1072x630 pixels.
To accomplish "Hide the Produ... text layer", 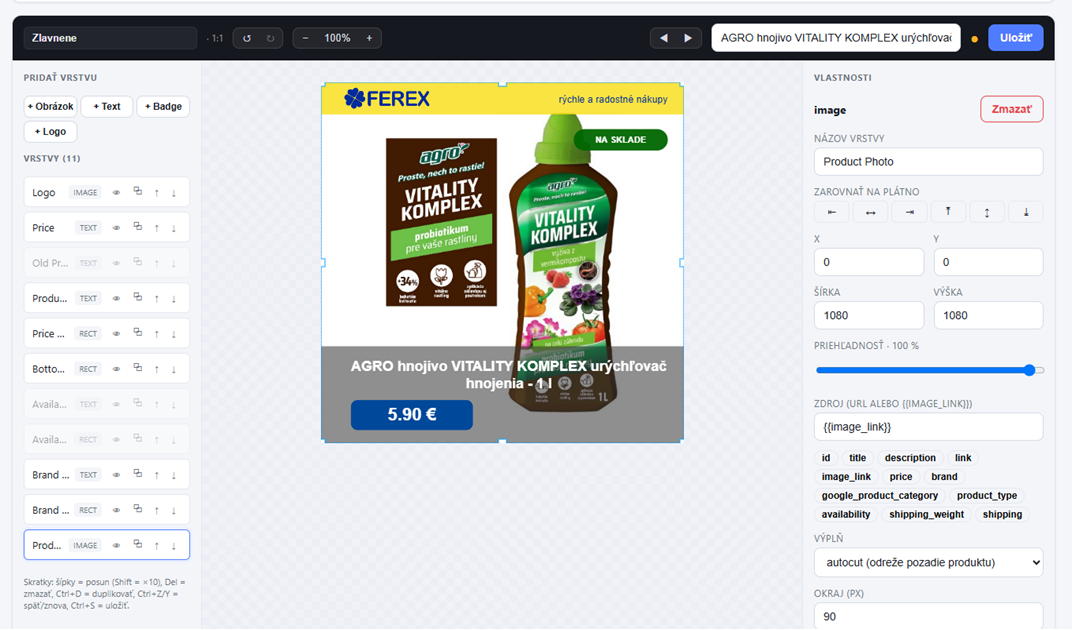I will tap(116, 298).
